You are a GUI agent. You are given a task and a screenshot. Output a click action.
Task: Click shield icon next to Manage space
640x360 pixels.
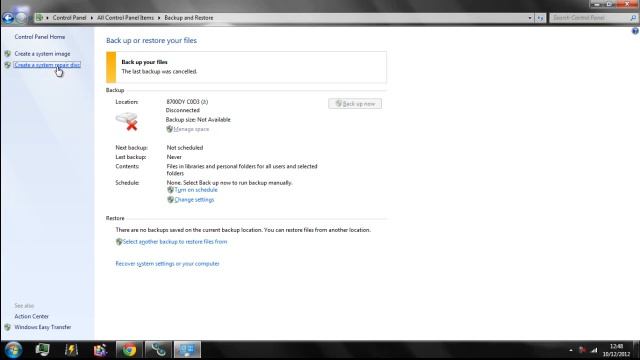169,129
